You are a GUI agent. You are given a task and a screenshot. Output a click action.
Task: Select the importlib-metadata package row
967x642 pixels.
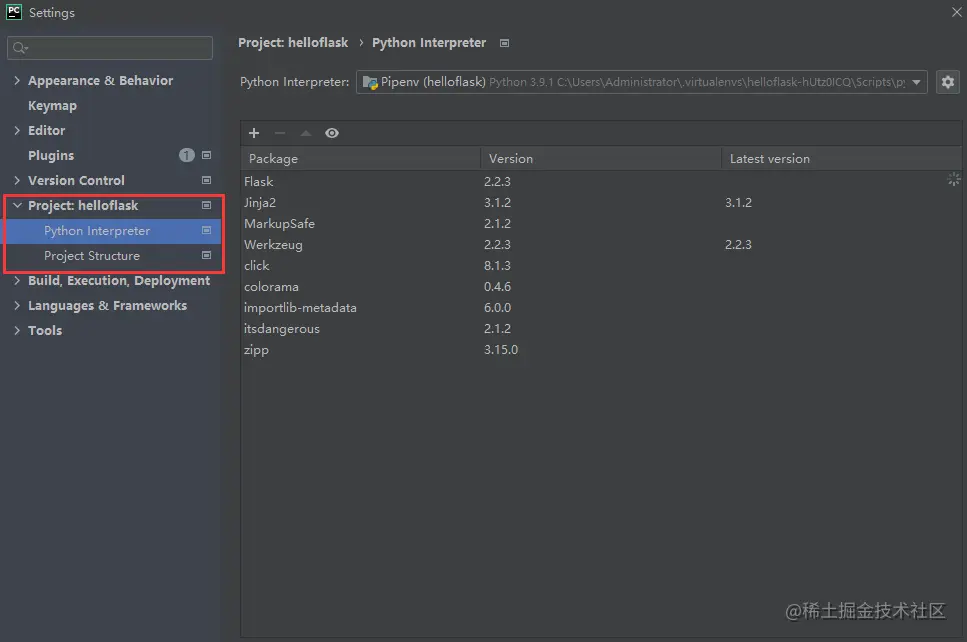tap(601, 307)
